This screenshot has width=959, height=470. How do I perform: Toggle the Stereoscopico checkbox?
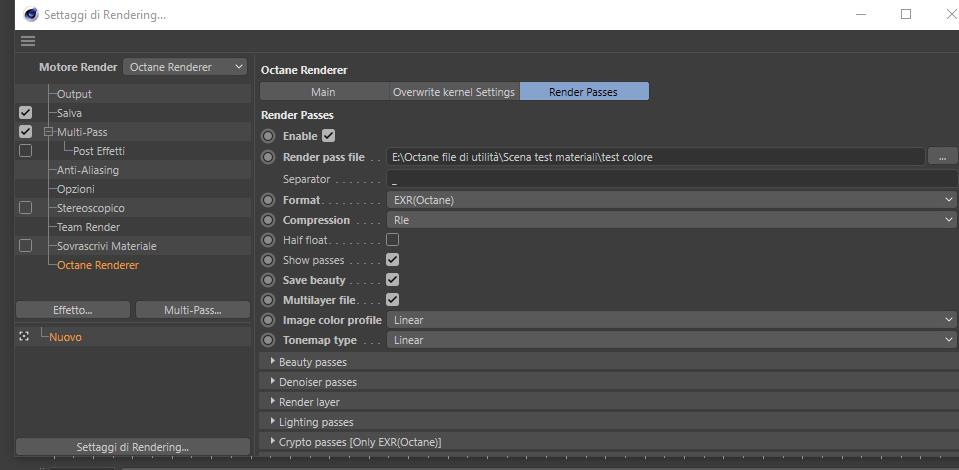click(x=26, y=208)
